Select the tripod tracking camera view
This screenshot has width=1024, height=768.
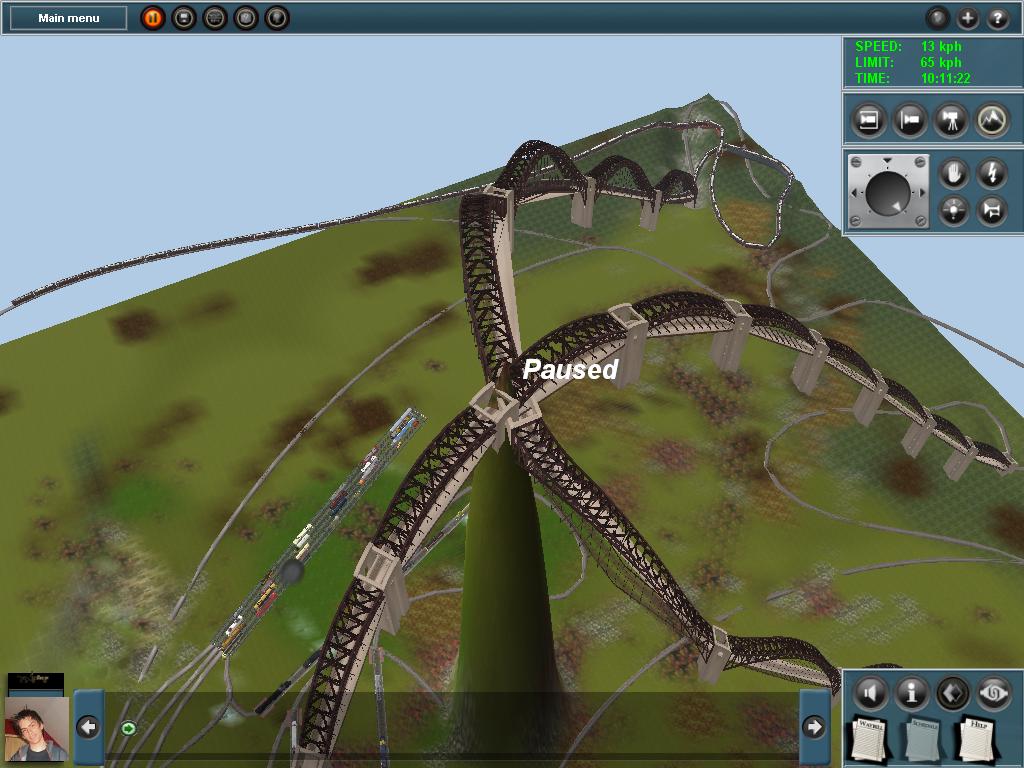(951, 120)
